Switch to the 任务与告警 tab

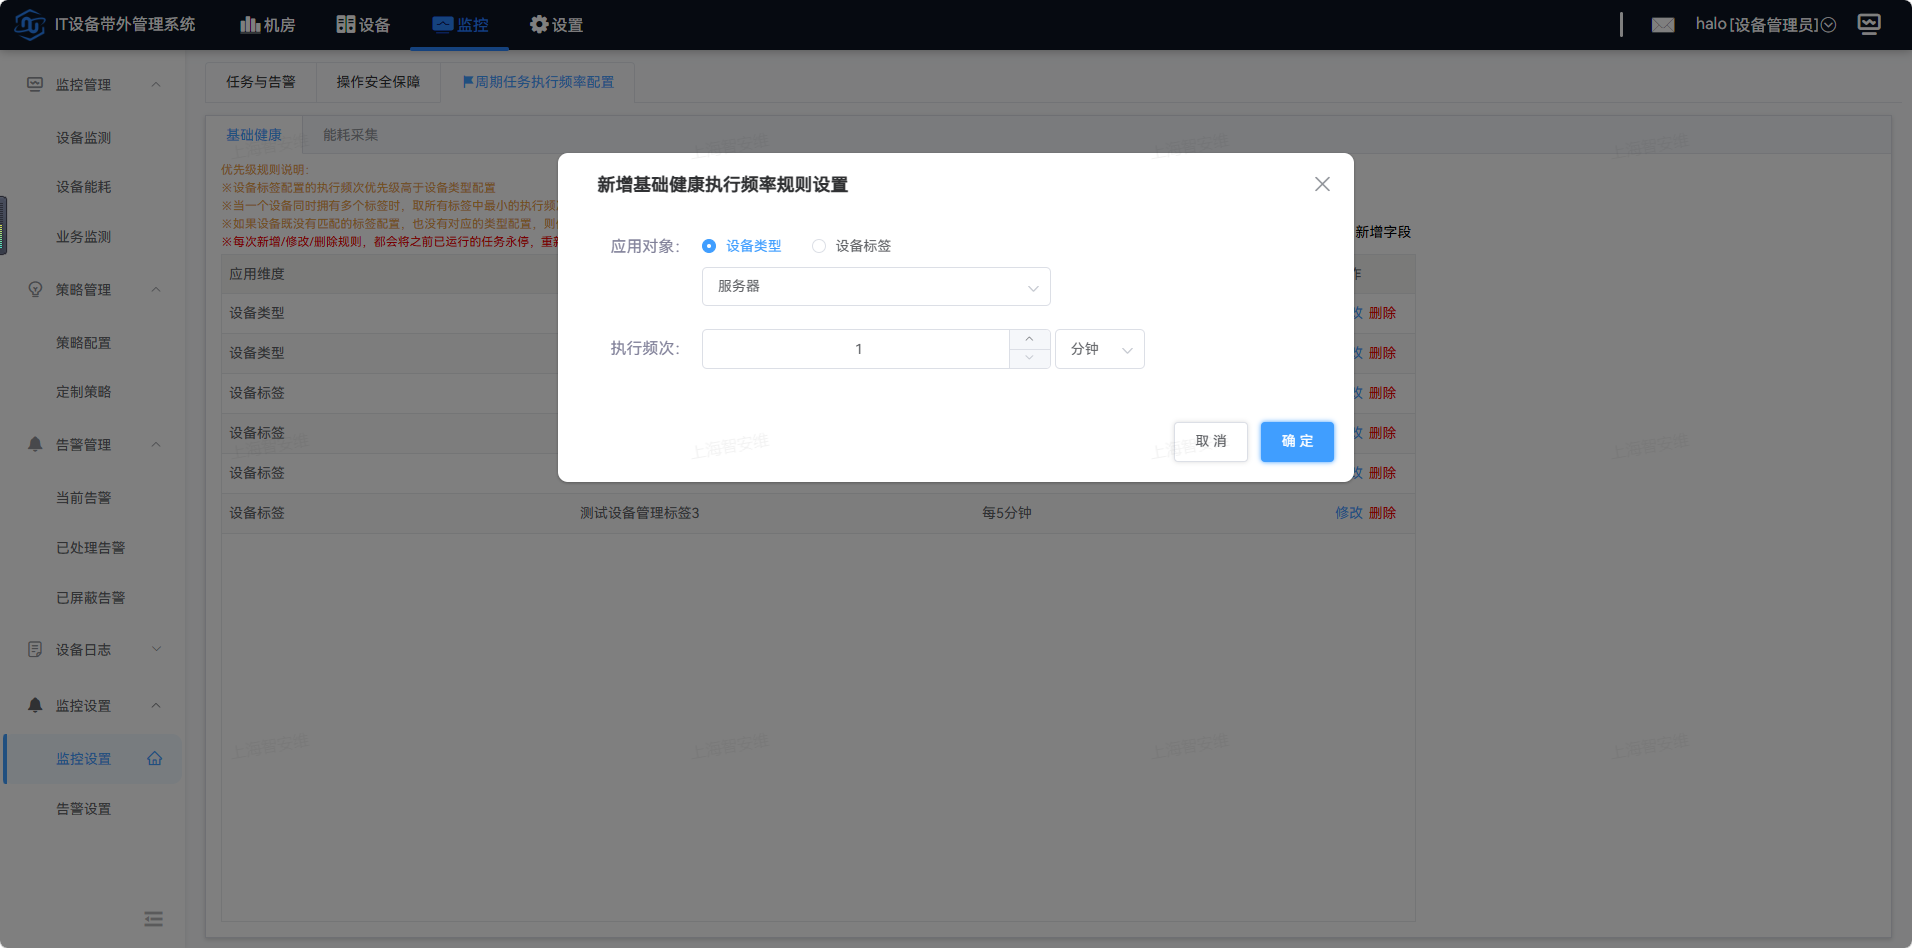click(261, 82)
